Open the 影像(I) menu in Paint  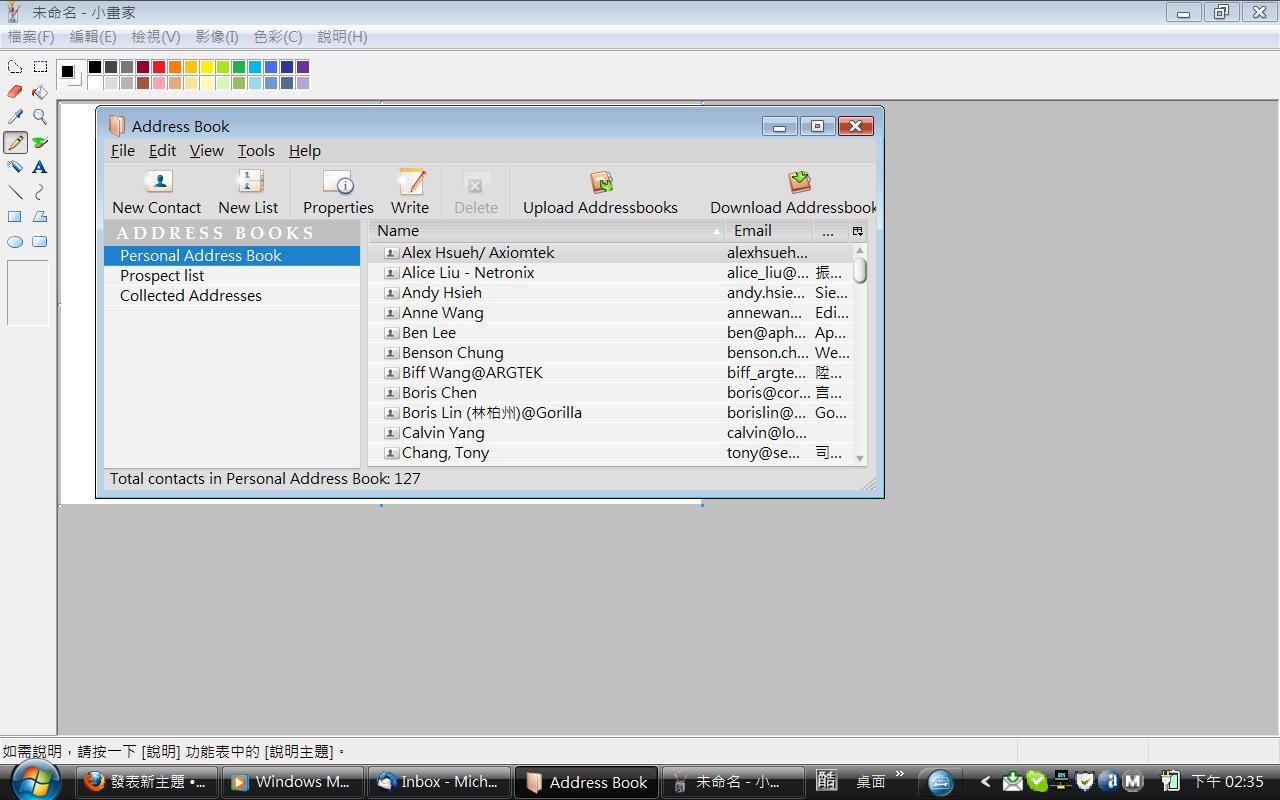[x=217, y=37]
